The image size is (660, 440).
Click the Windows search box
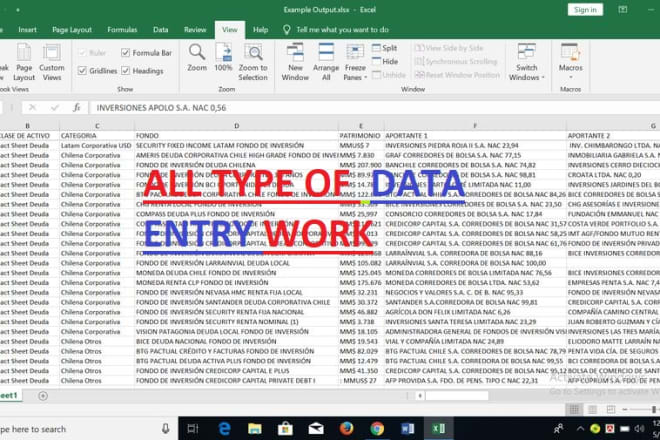[88, 429]
